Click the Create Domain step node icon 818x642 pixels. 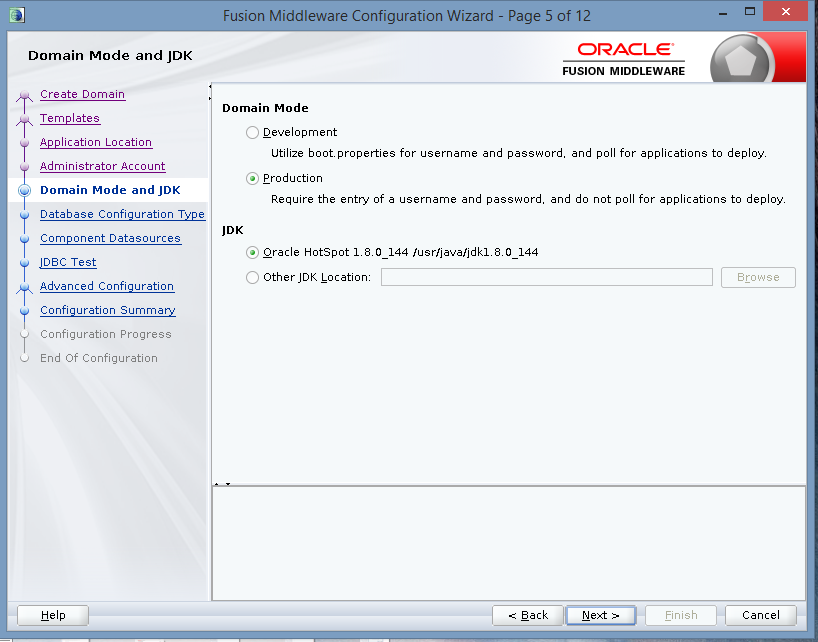tap(24, 96)
